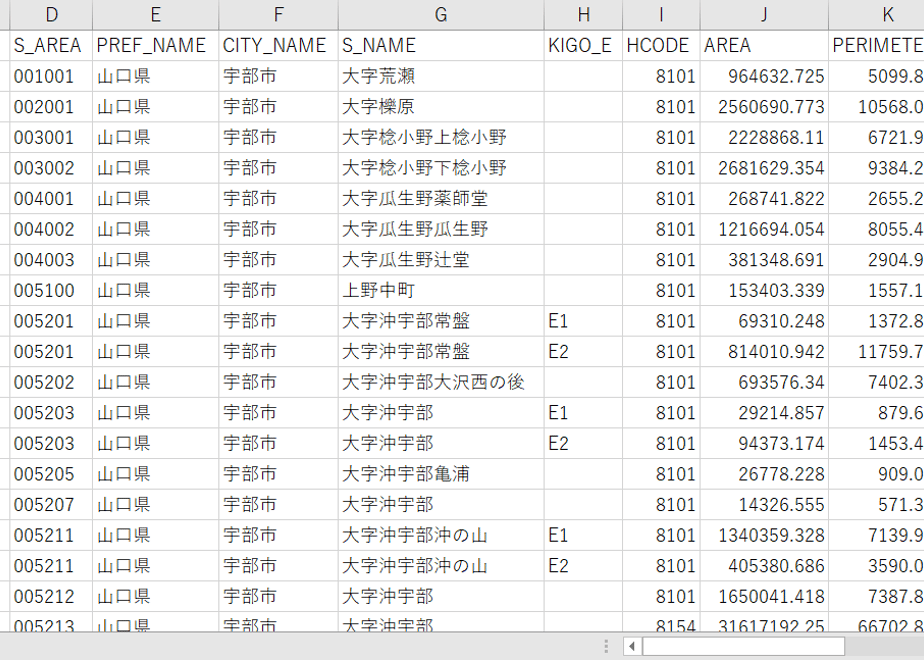Image resolution: width=924 pixels, height=660 pixels.
Task: Click the HCODE header cell
Action: click(x=661, y=45)
